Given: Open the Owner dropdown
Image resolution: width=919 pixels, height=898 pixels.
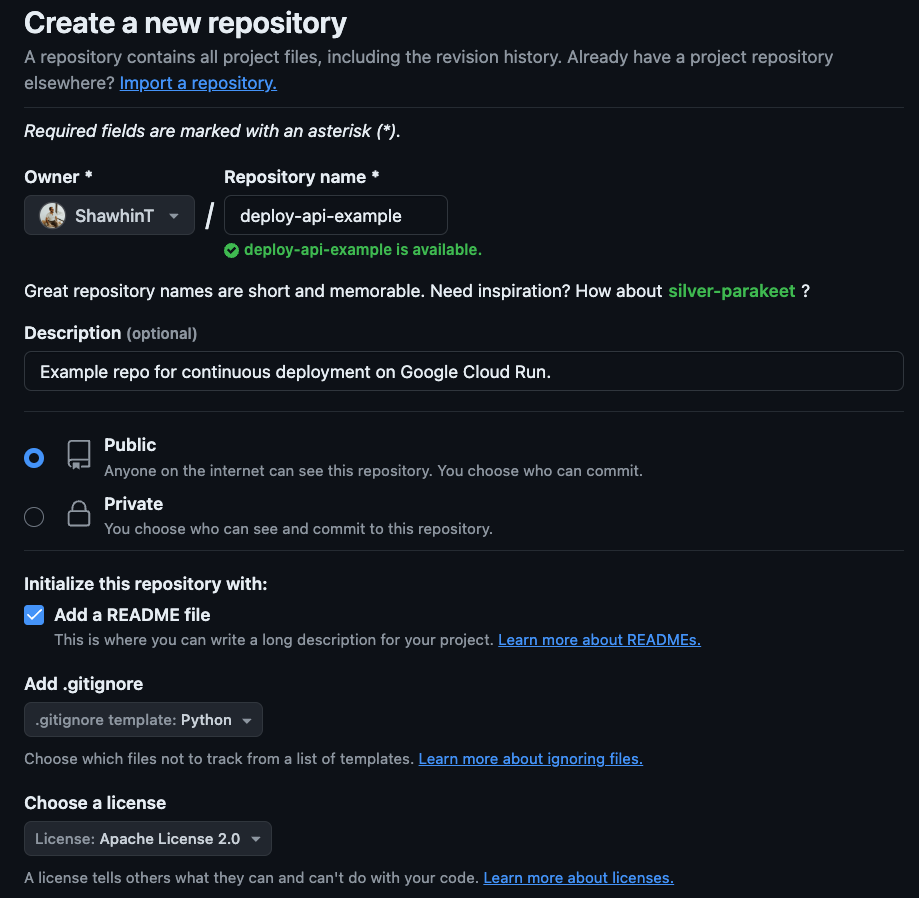Looking at the screenshot, I should [109, 215].
